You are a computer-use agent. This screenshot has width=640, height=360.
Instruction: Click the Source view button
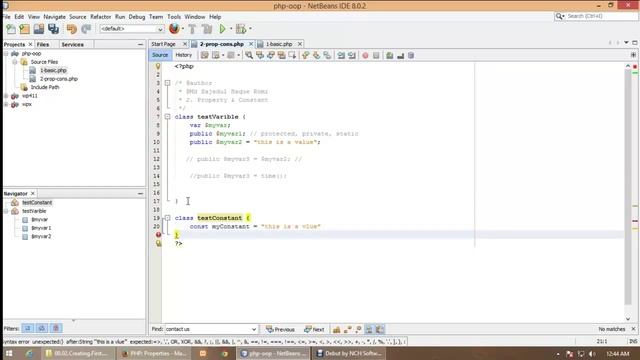click(x=160, y=55)
